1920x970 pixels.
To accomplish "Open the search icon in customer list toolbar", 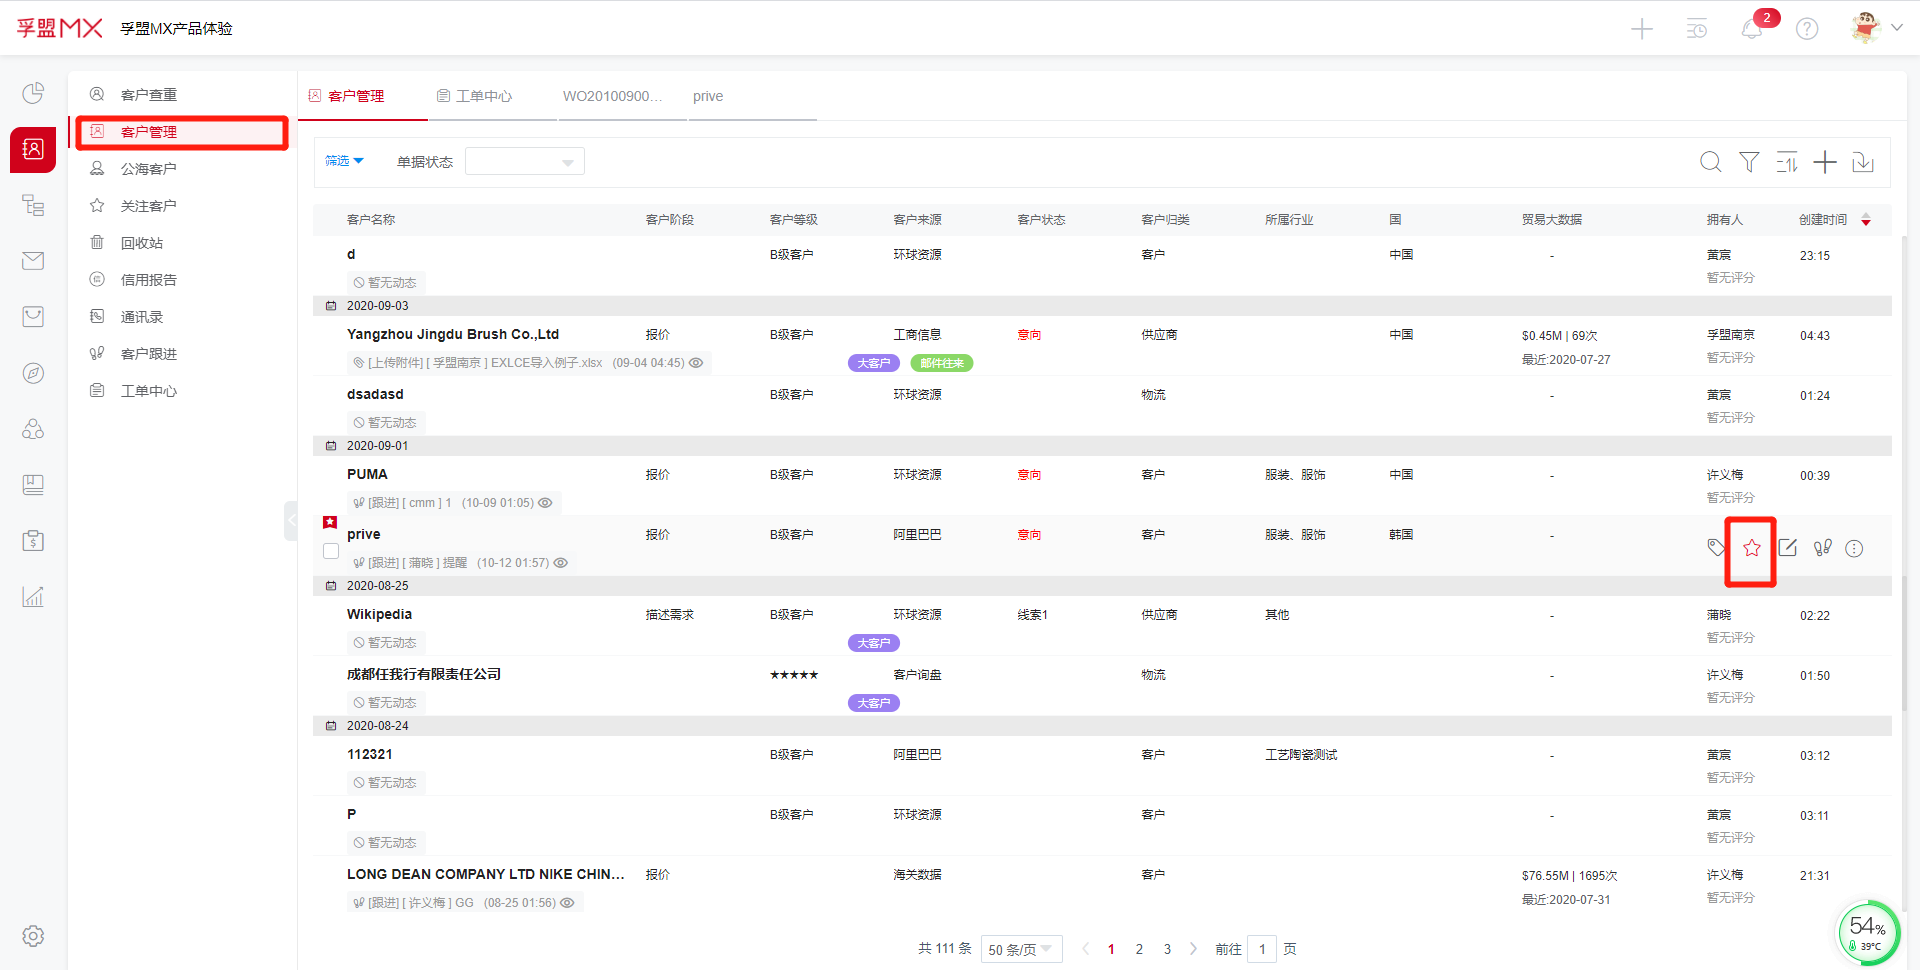I will click(x=1711, y=162).
